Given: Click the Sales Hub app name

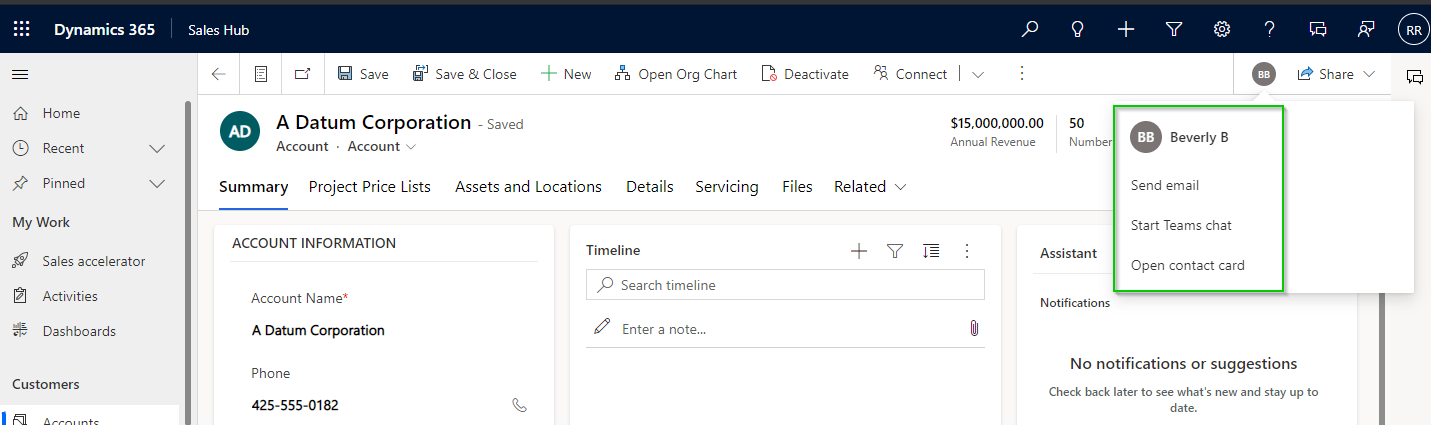Looking at the screenshot, I should 218,29.
